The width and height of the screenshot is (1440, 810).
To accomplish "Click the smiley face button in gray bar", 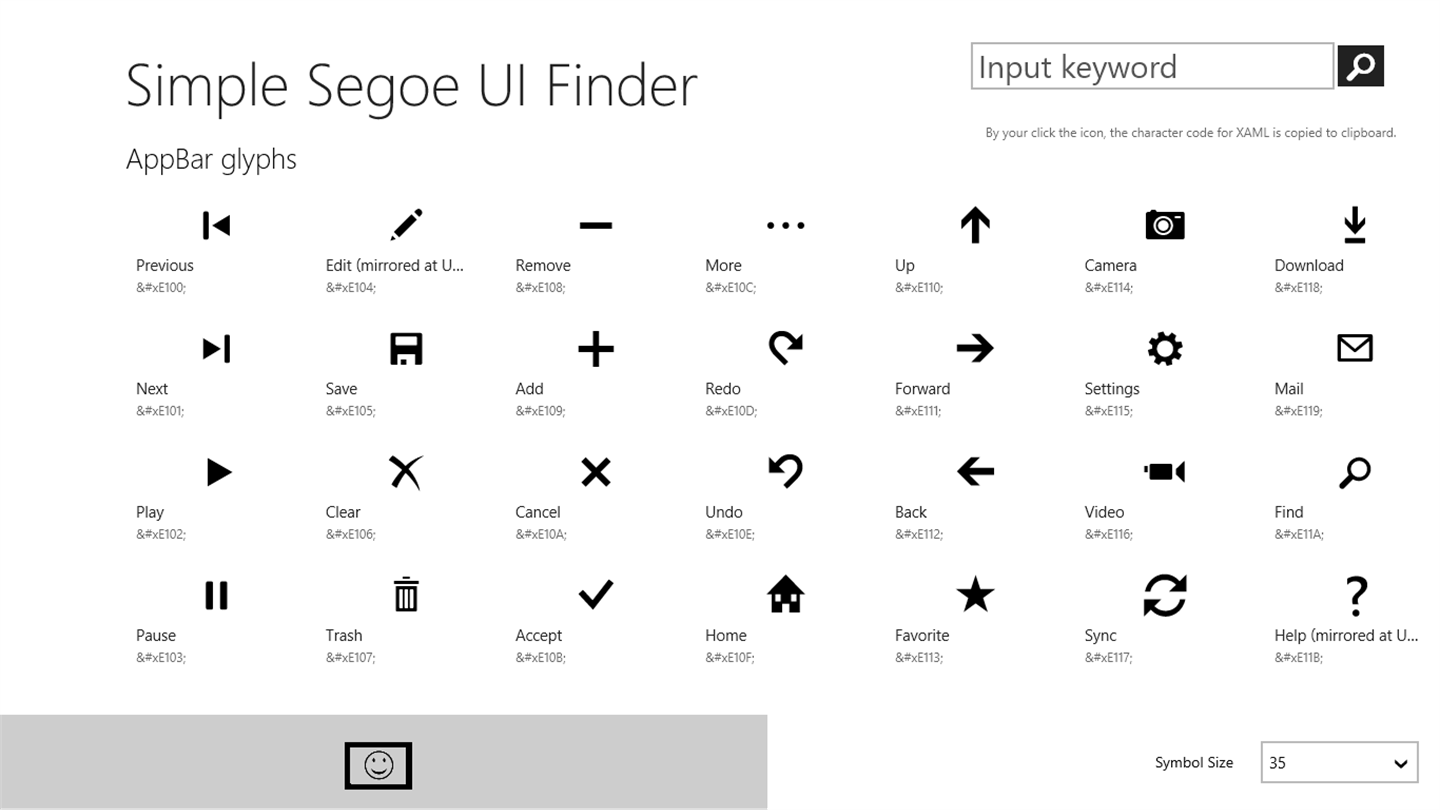I will tap(378, 766).
